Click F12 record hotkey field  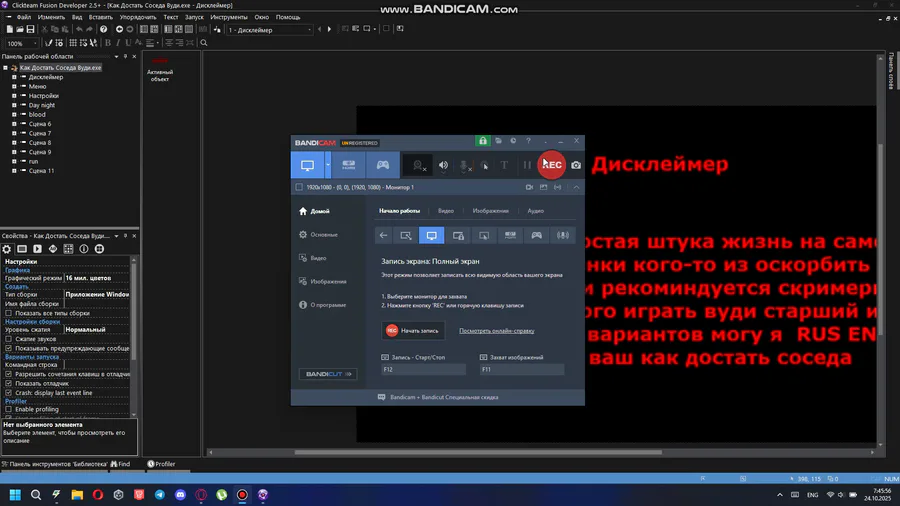(x=423, y=369)
